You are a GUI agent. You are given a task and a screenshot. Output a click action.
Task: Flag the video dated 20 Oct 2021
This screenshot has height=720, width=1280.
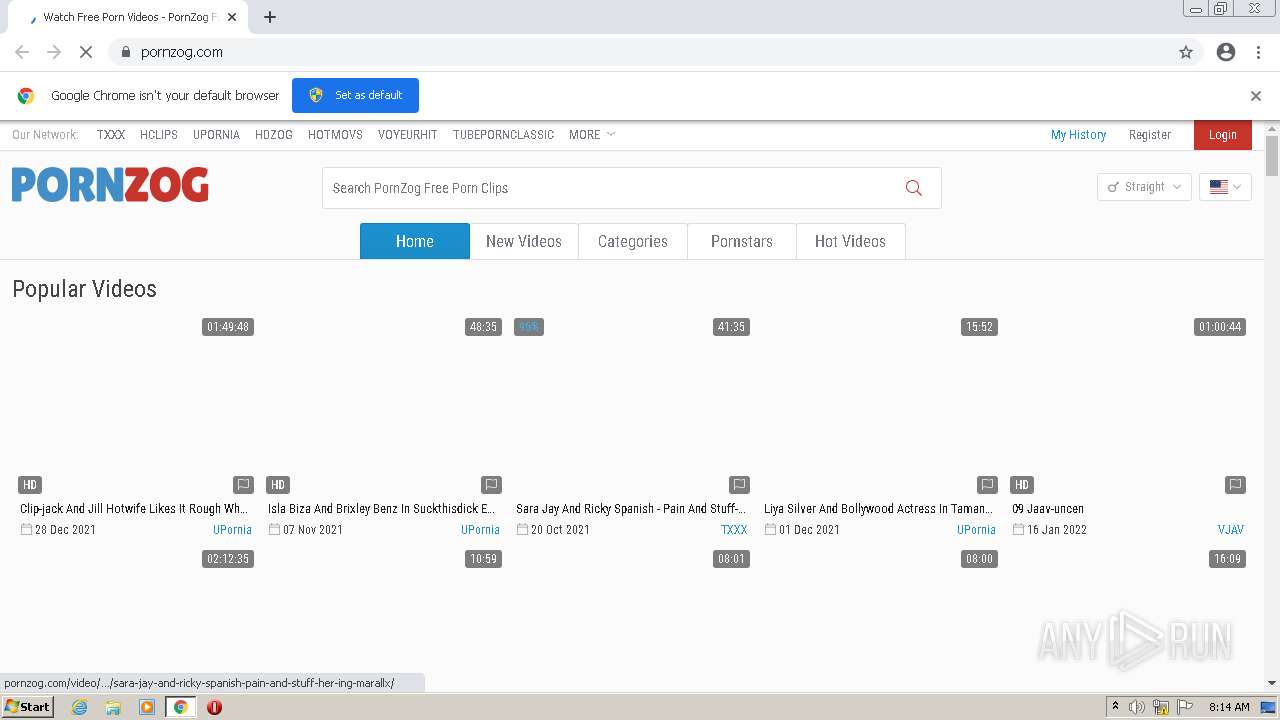[x=739, y=485]
